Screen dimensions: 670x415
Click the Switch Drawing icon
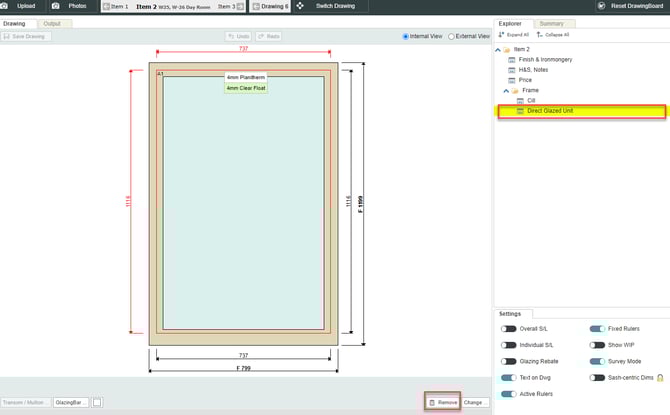pyautogui.click(x=300, y=6)
